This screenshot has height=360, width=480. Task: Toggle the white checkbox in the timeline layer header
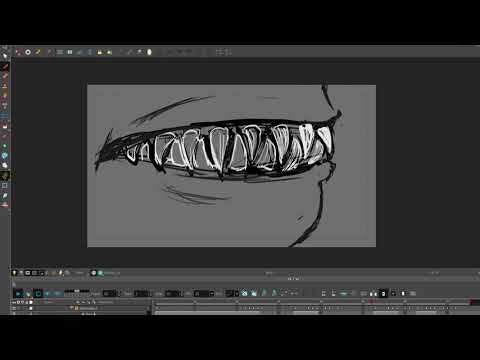[31, 302]
